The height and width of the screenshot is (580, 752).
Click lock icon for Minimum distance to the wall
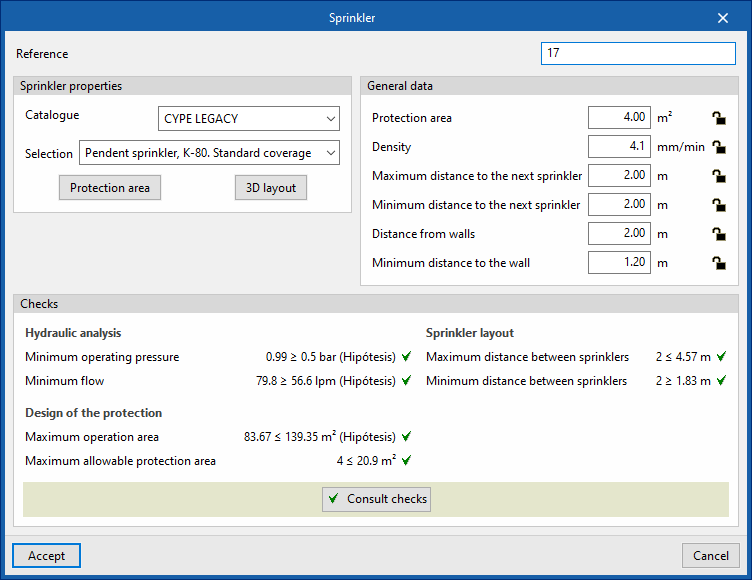click(x=718, y=263)
